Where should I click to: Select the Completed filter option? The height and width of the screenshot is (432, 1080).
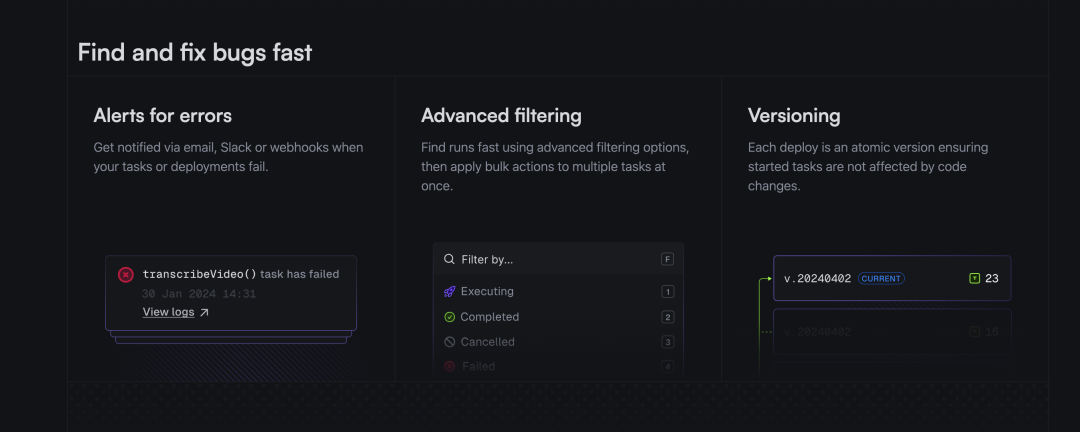point(489,317)
